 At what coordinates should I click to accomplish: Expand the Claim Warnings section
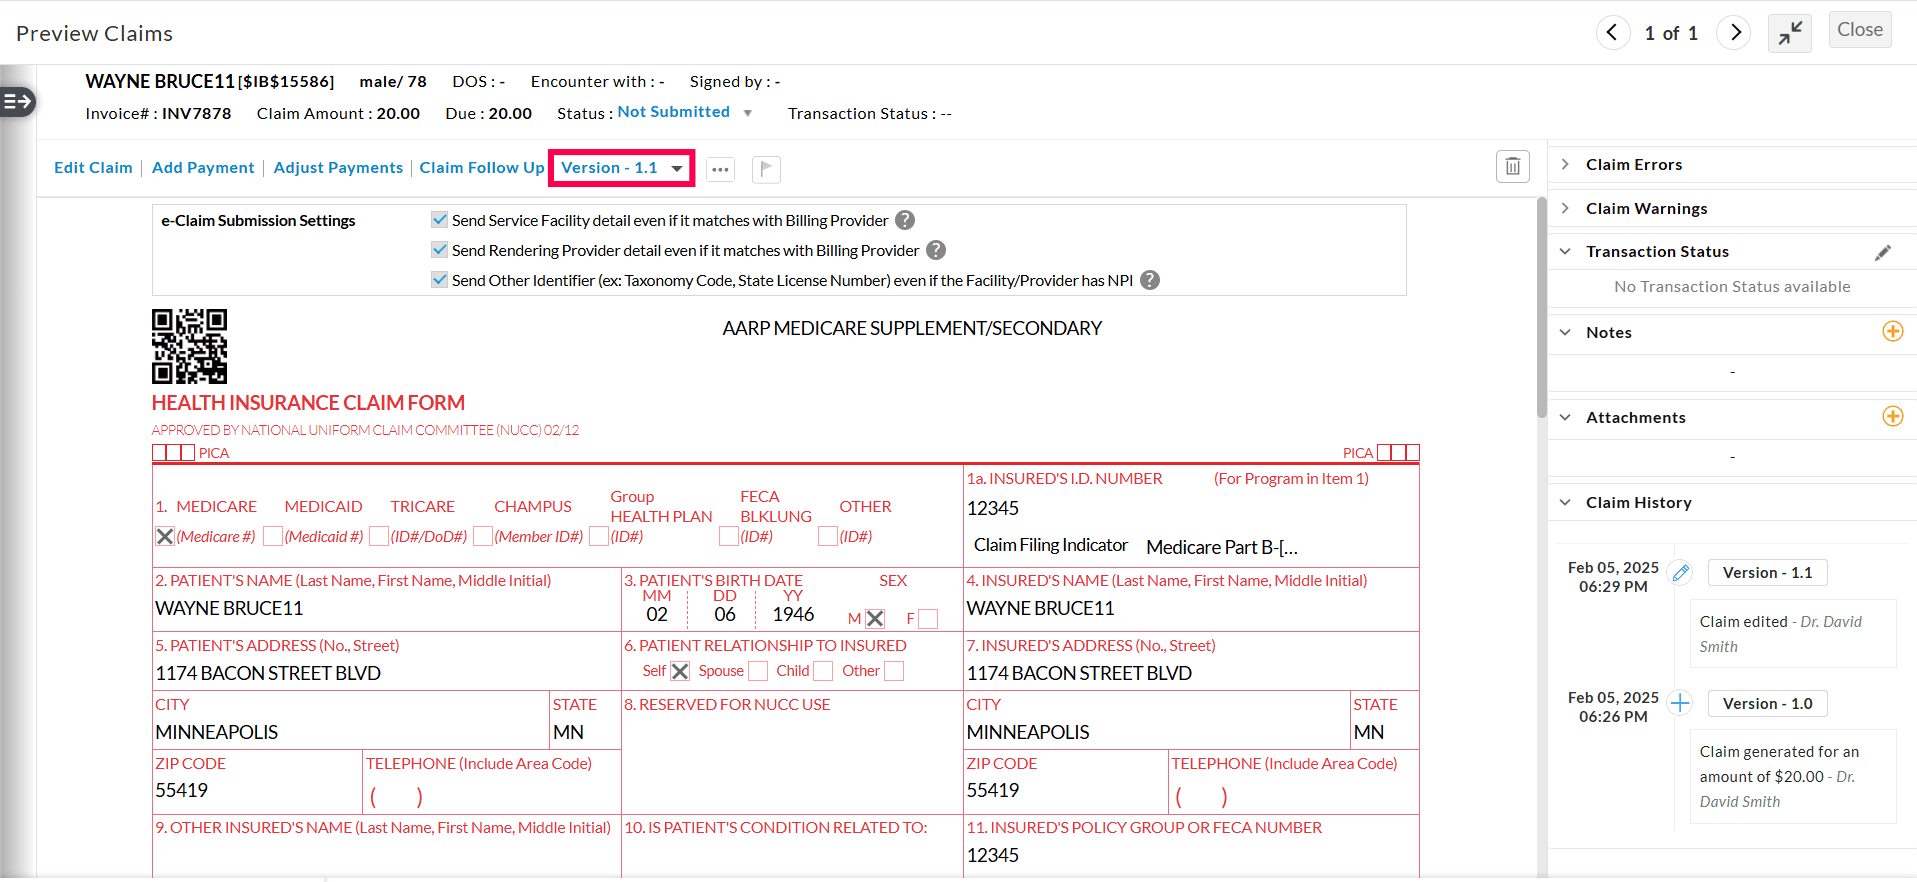pos(1646,209)
